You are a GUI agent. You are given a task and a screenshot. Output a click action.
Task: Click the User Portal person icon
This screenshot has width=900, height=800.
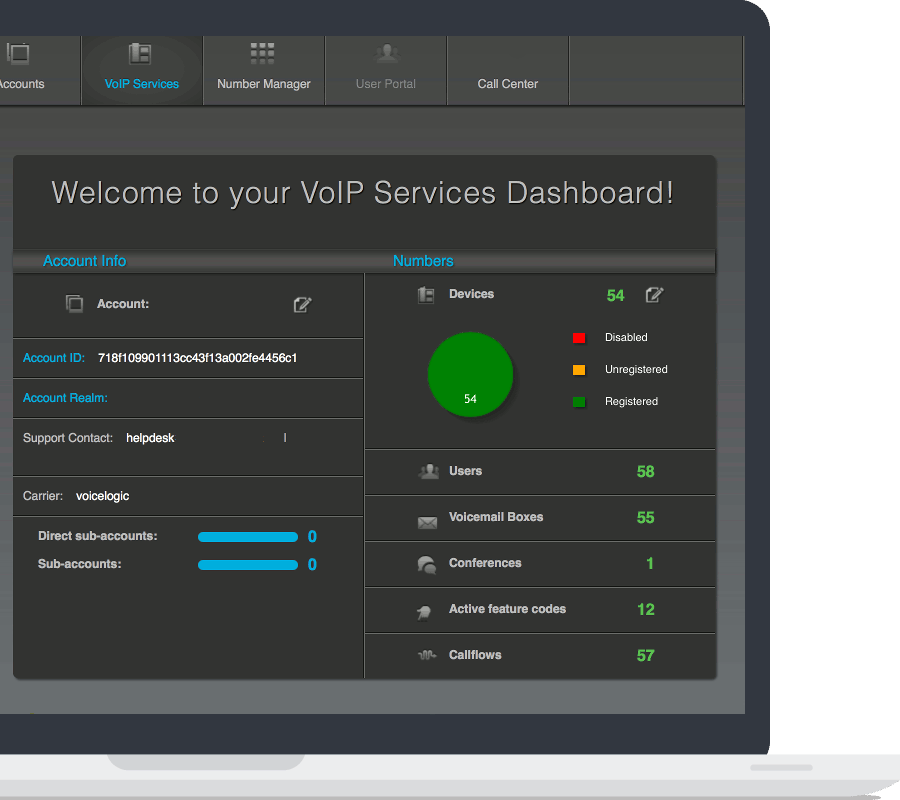[x=387, y=53]
